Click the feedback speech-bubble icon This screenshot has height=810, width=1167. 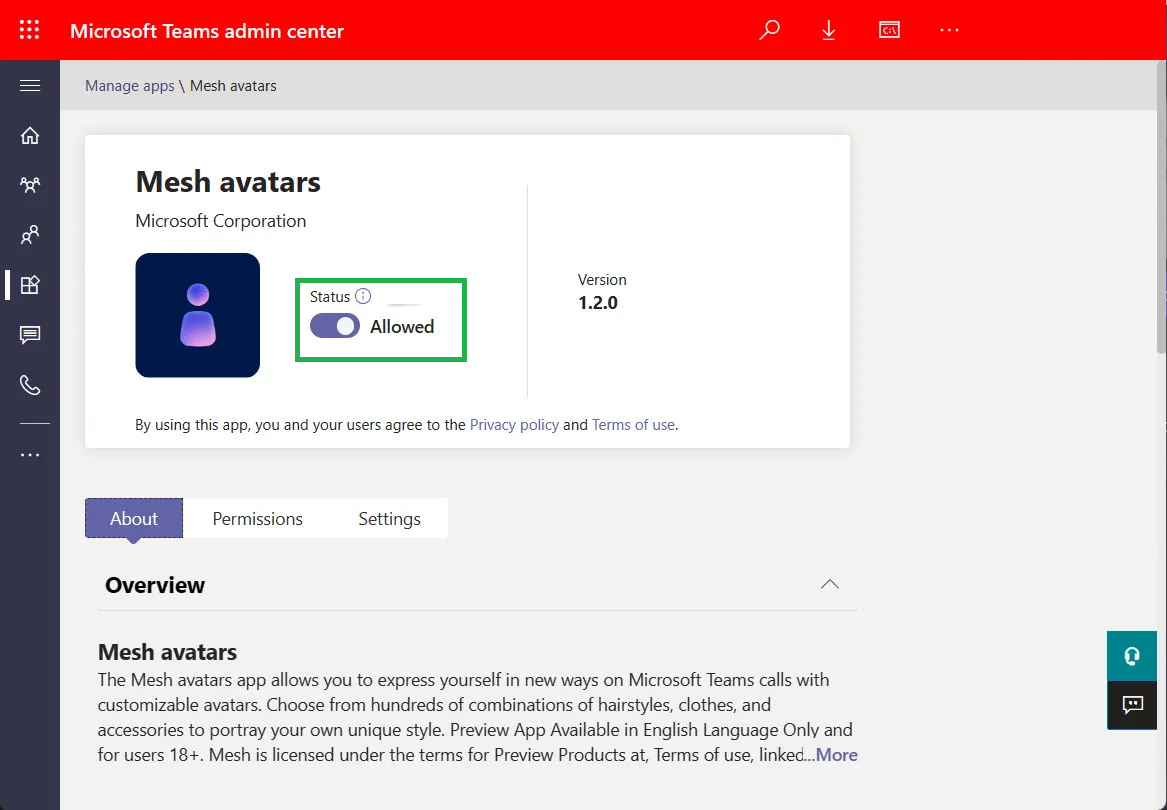1131,705
